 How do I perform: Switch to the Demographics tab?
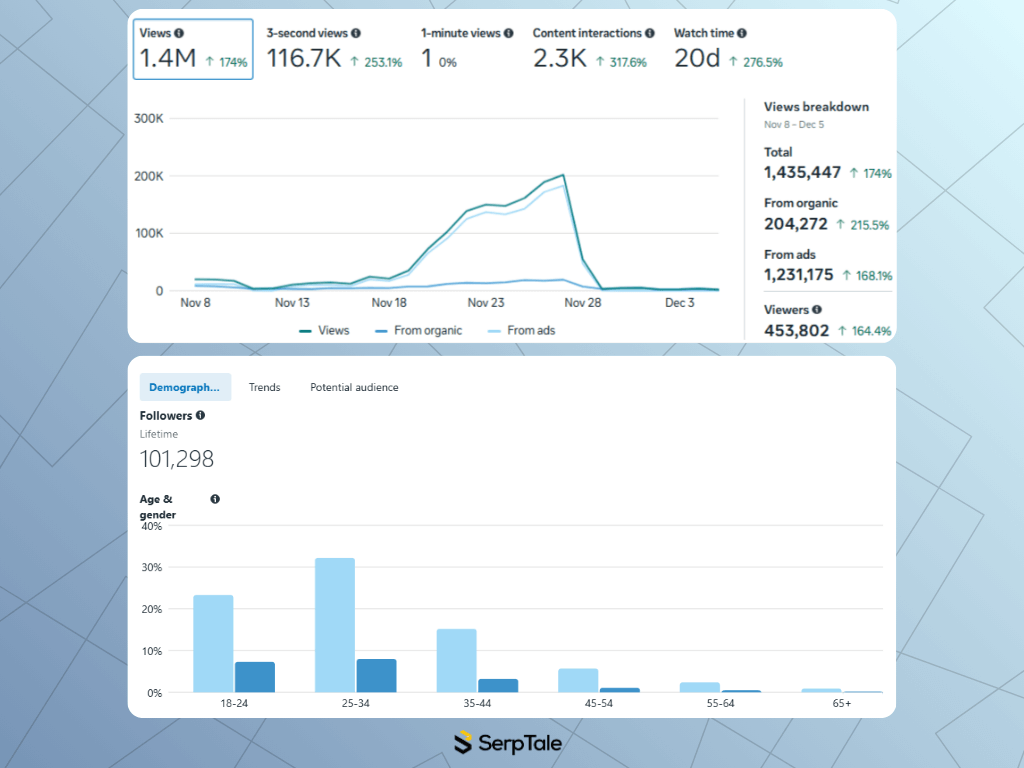(x=185, y=387)
